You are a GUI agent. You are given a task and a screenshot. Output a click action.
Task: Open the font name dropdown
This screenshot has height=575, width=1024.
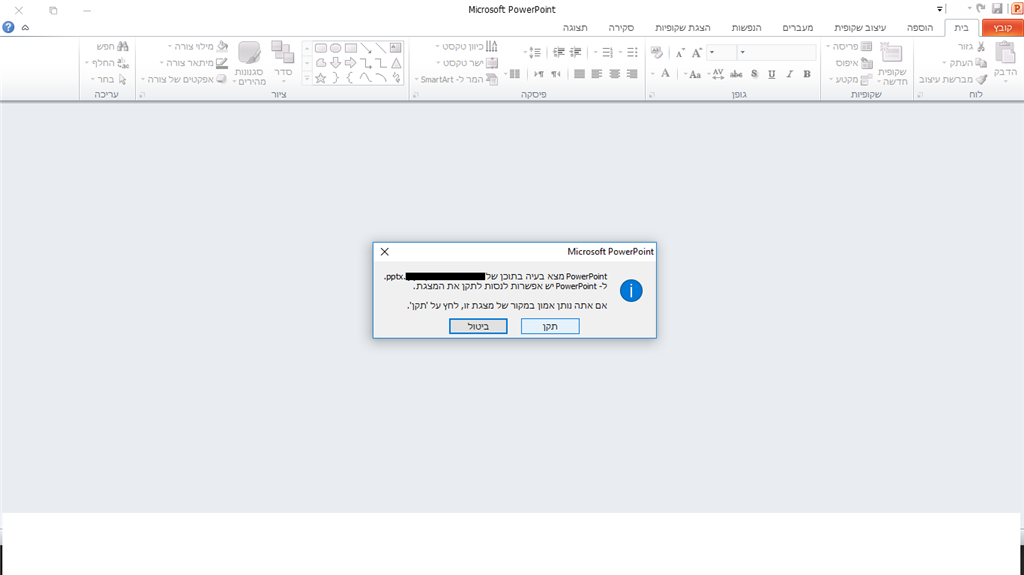[743, 52]
